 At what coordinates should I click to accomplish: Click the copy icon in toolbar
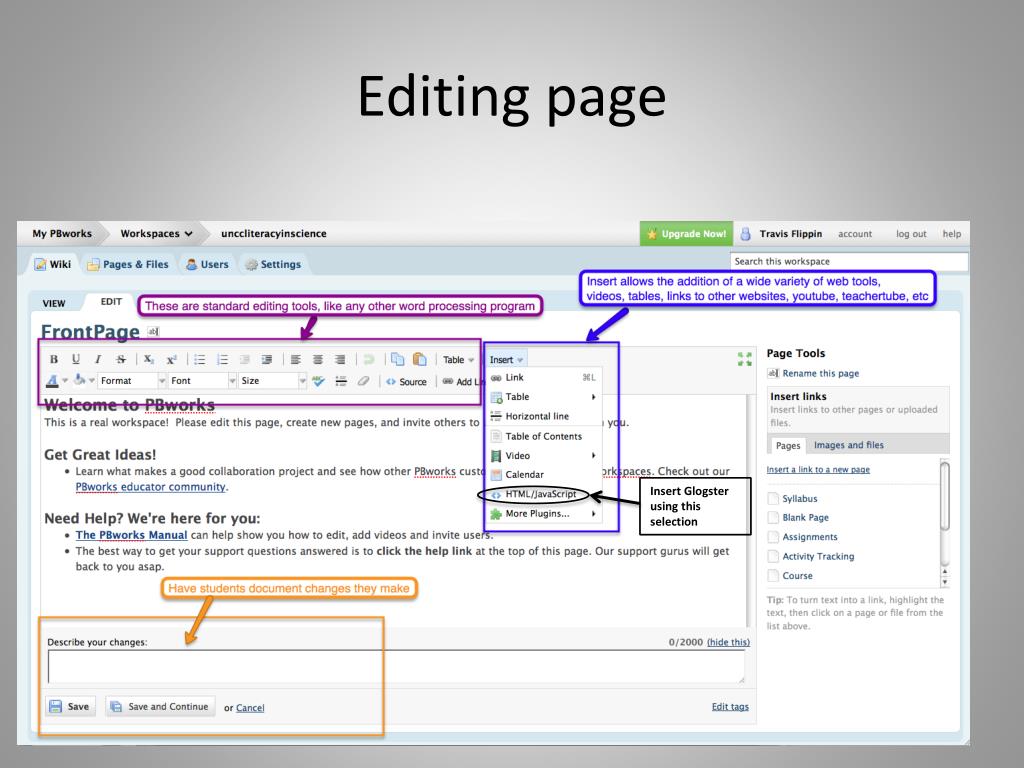pos(398,359)
